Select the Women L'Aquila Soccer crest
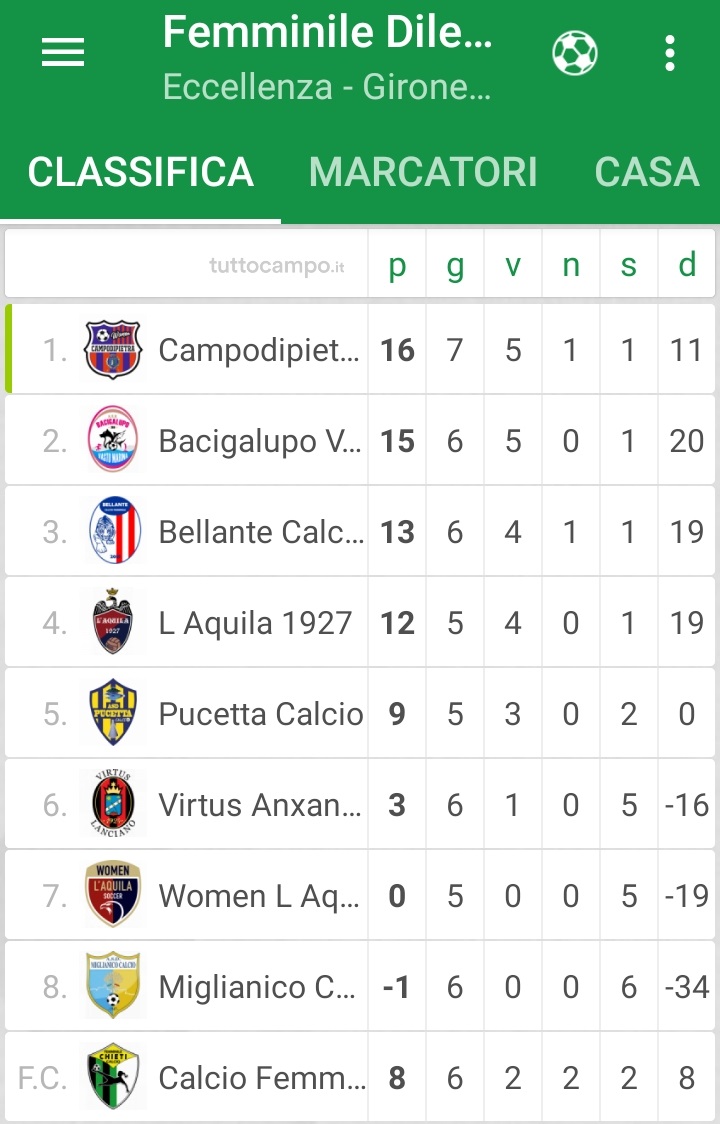 113,895
